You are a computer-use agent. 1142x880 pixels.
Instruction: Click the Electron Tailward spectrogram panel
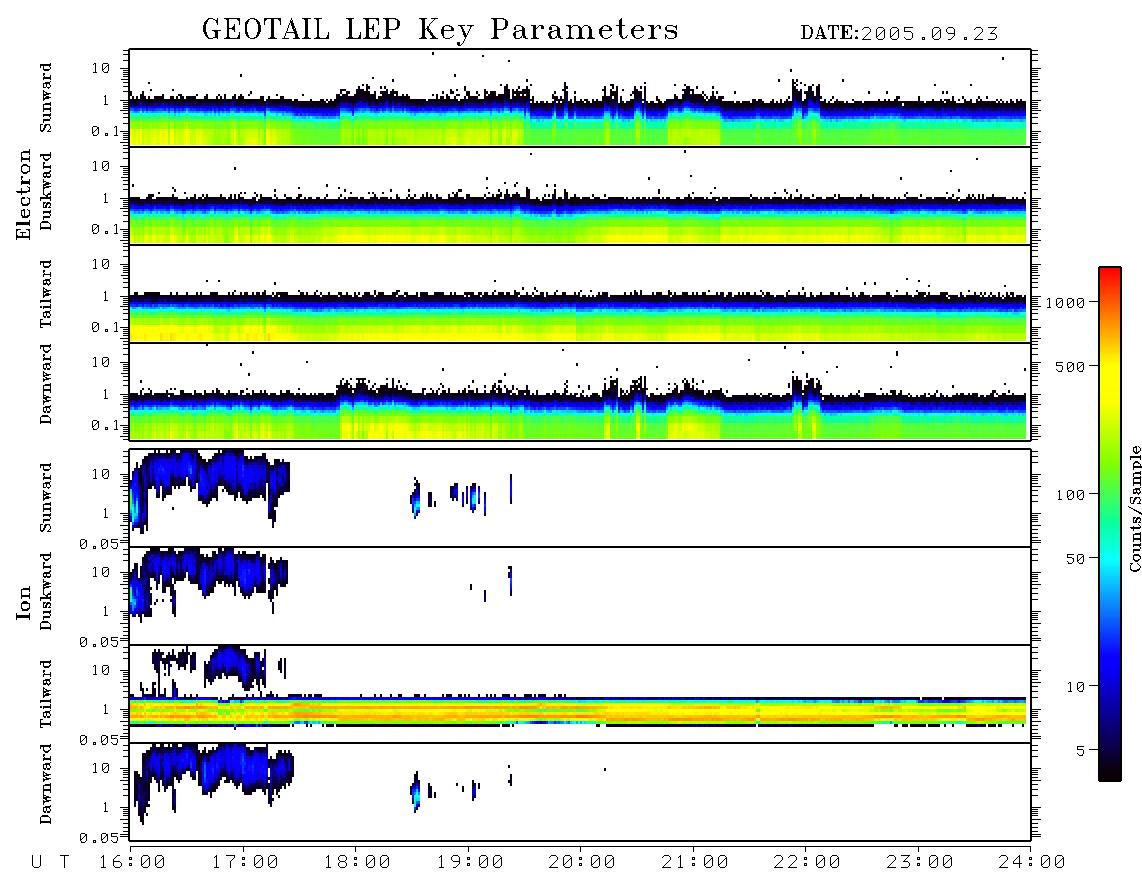point(580,294)
